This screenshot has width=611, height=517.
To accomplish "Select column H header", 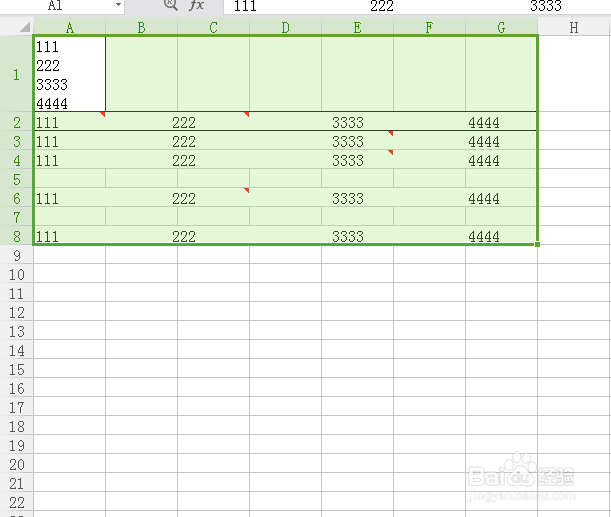I will (574, 27).
